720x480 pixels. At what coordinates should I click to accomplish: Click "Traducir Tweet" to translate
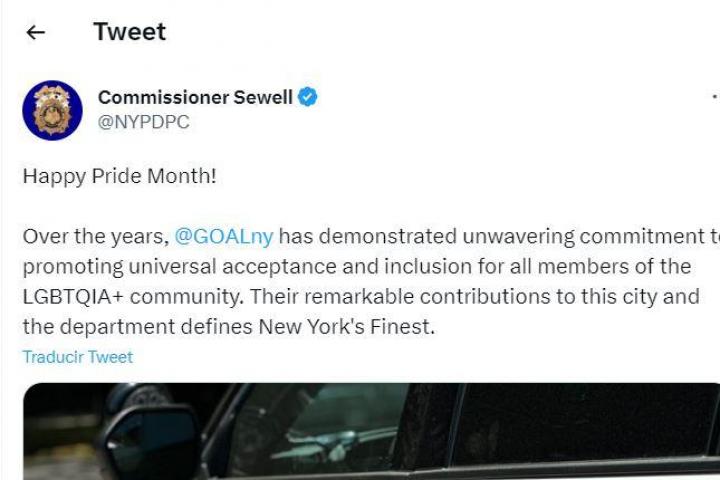click(x=78, y=357)
